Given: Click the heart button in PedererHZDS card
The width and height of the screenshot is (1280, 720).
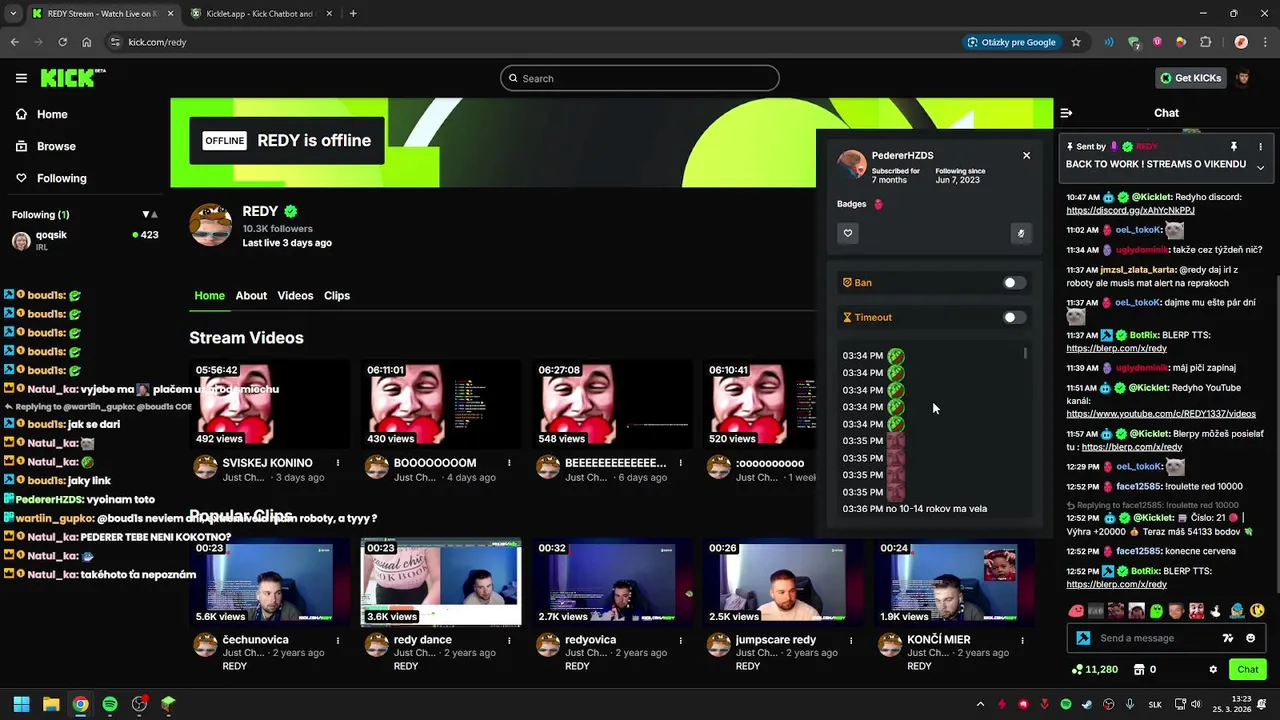Looking at the screenshot, I should 848,233.
